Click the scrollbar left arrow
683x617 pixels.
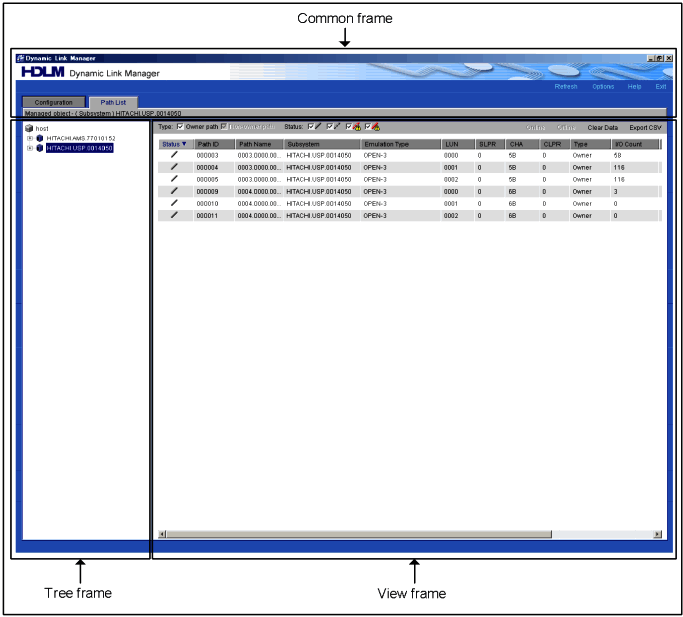pos(162,534)
